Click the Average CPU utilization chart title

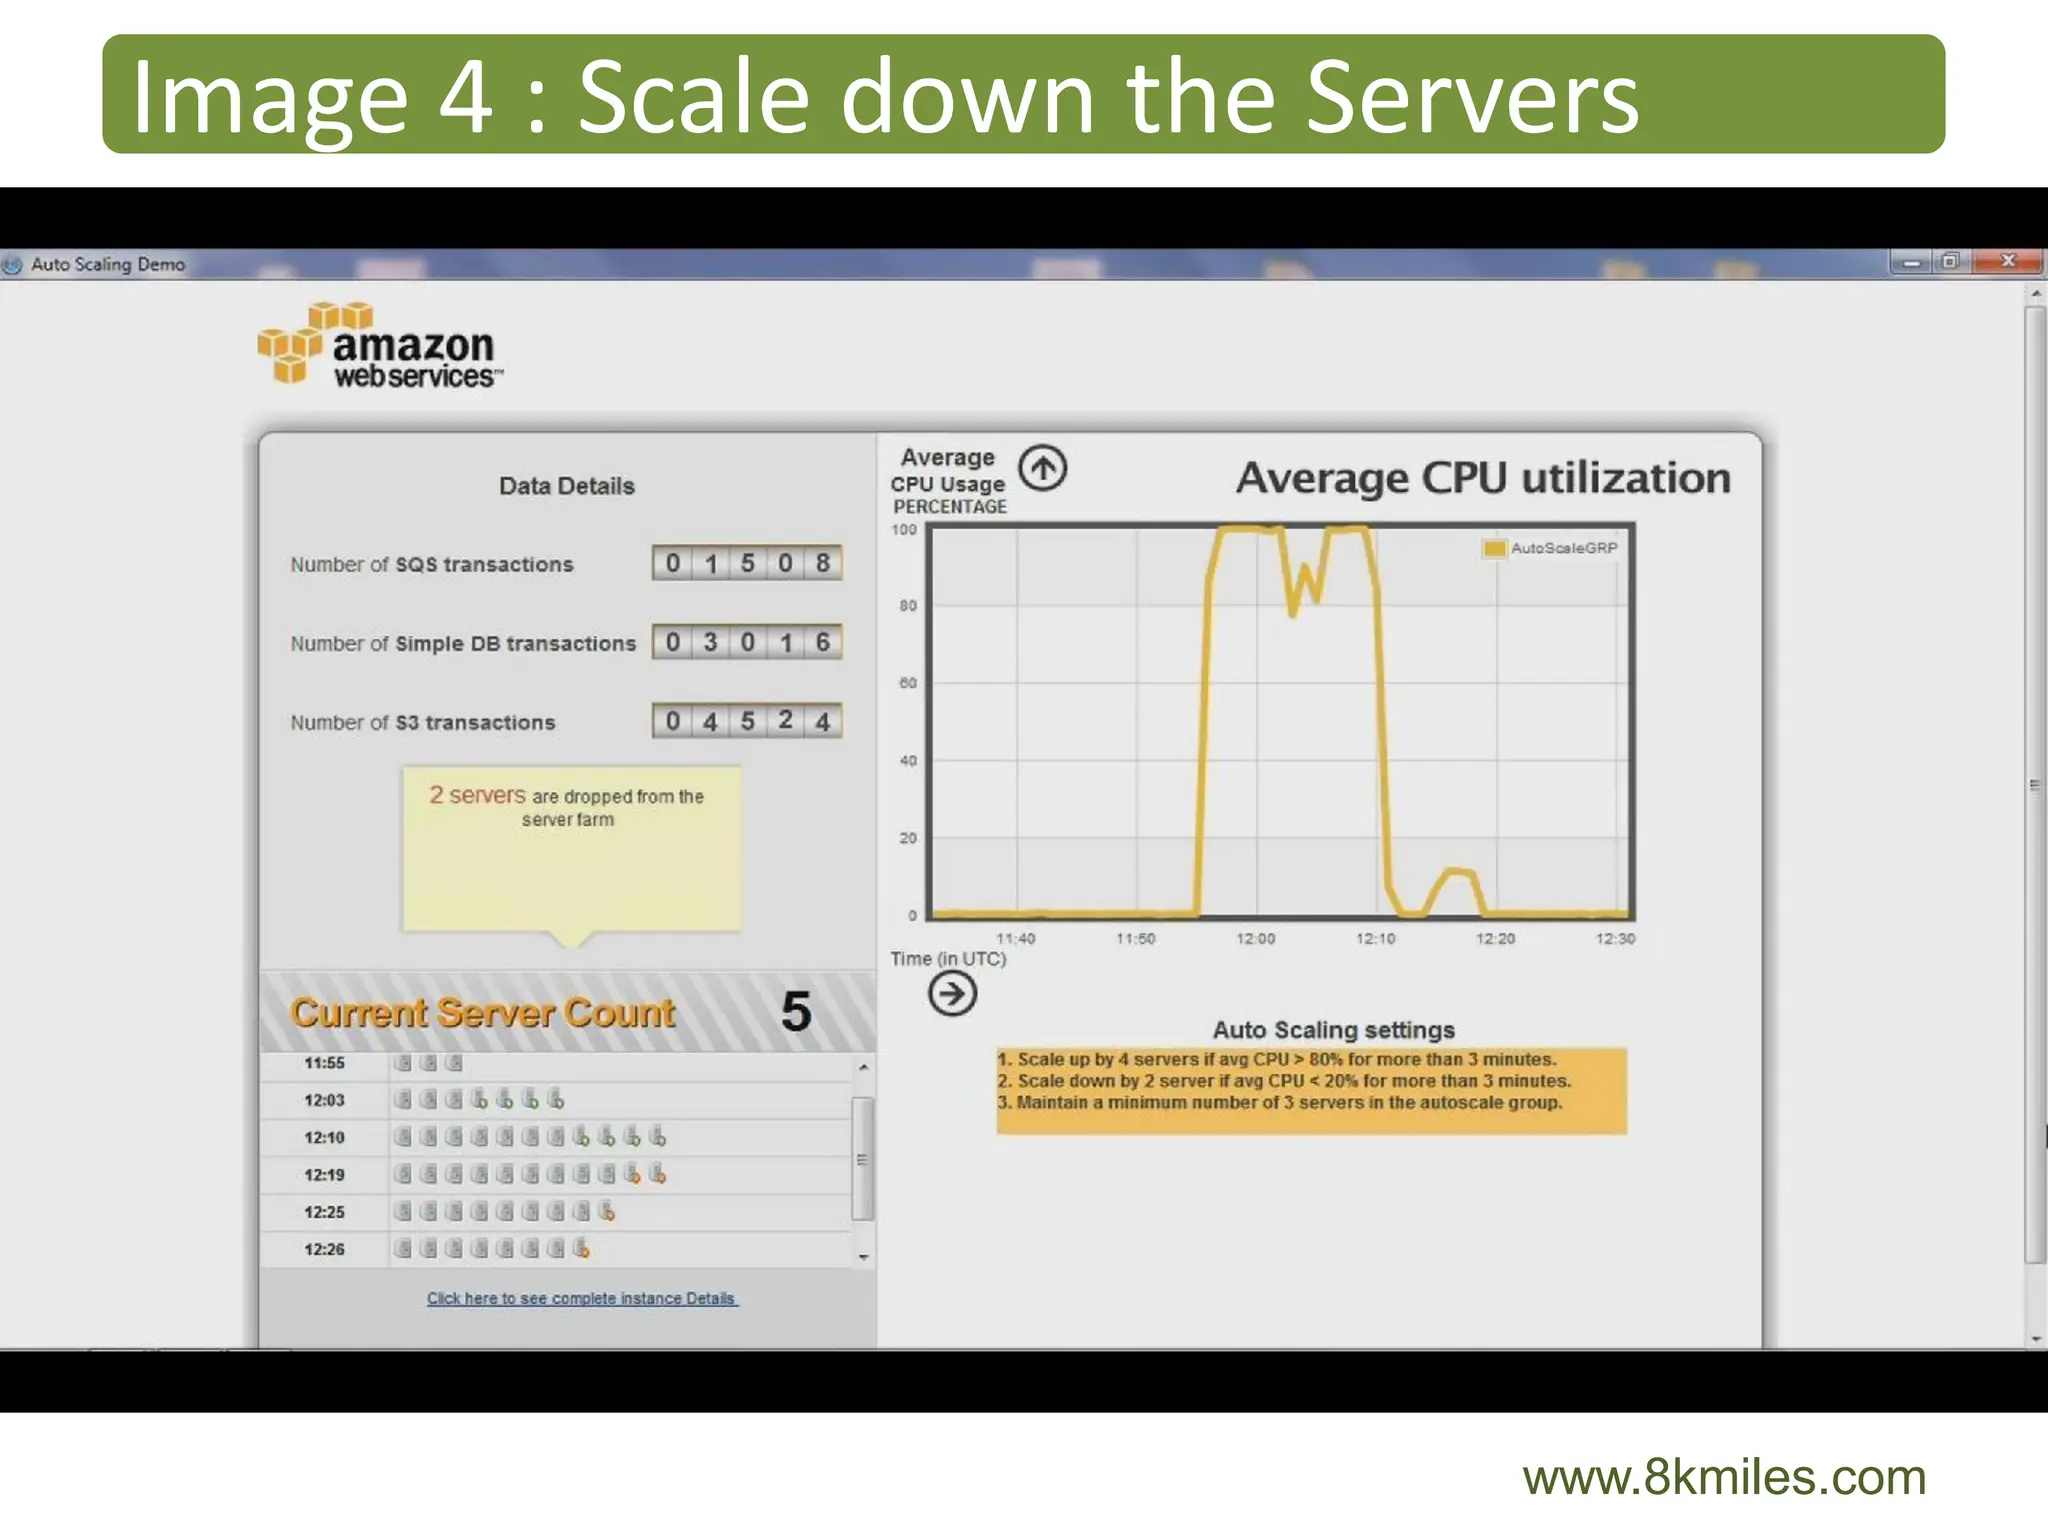1483,478
